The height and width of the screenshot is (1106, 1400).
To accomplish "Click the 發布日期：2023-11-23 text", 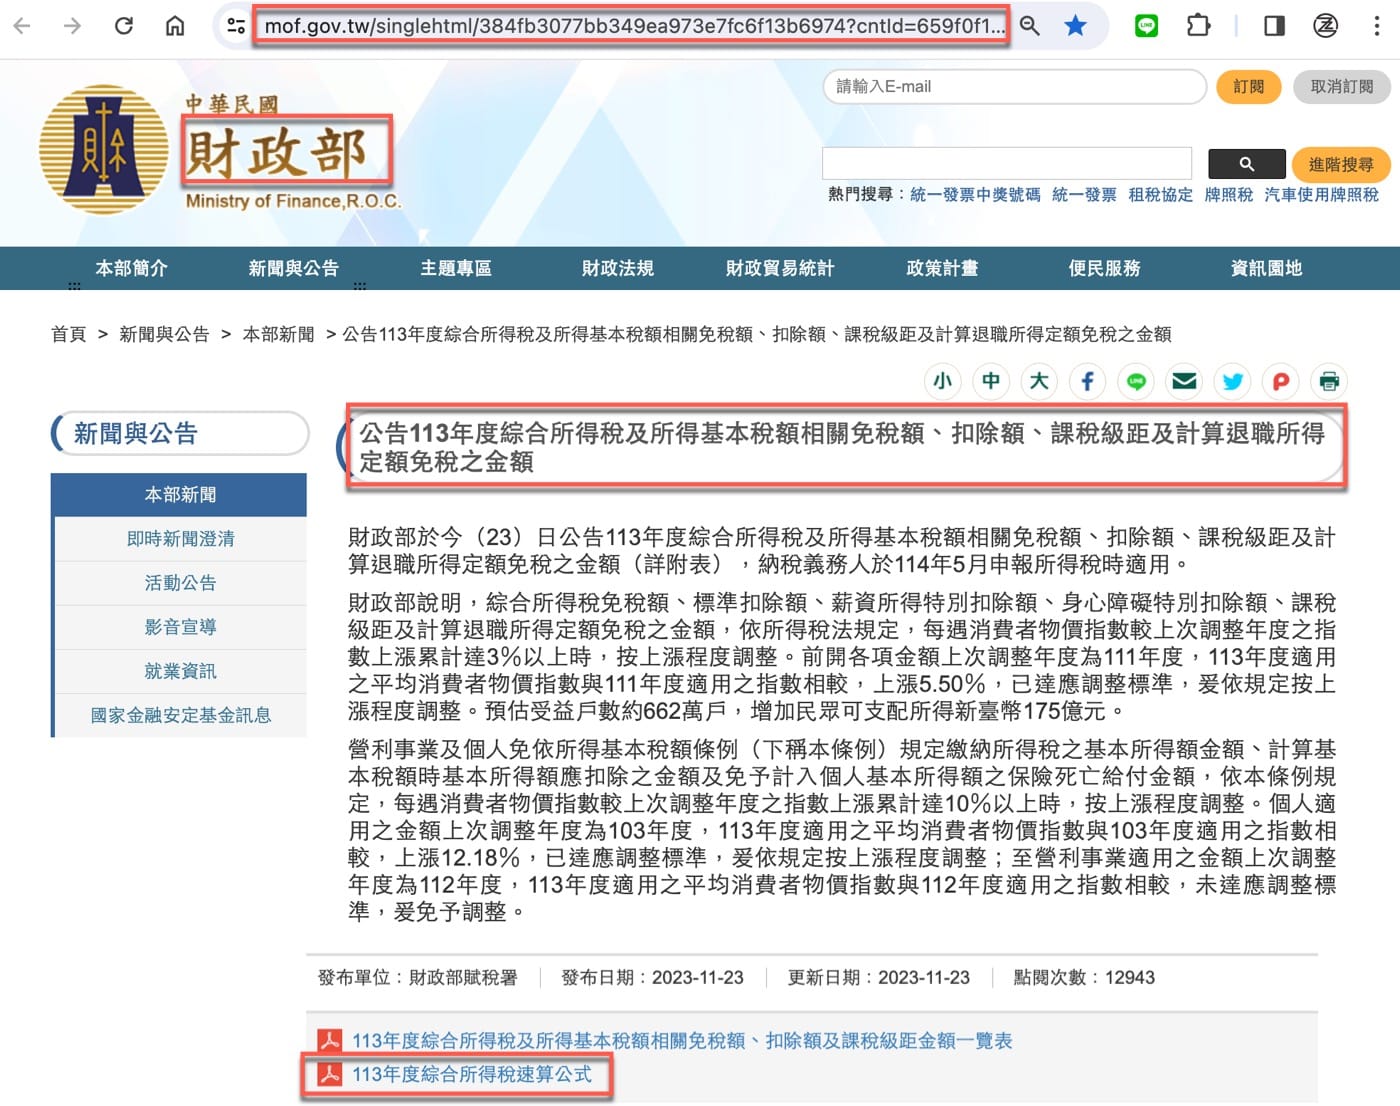I will [652, 978].
